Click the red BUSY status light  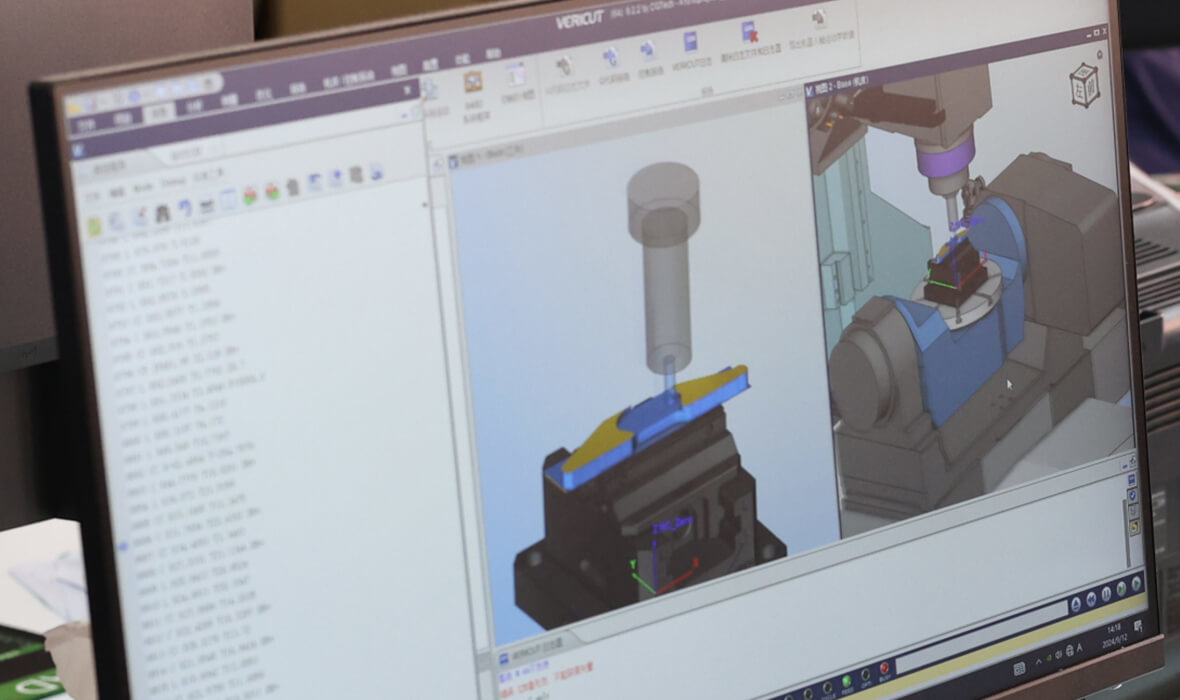(884, 668)
